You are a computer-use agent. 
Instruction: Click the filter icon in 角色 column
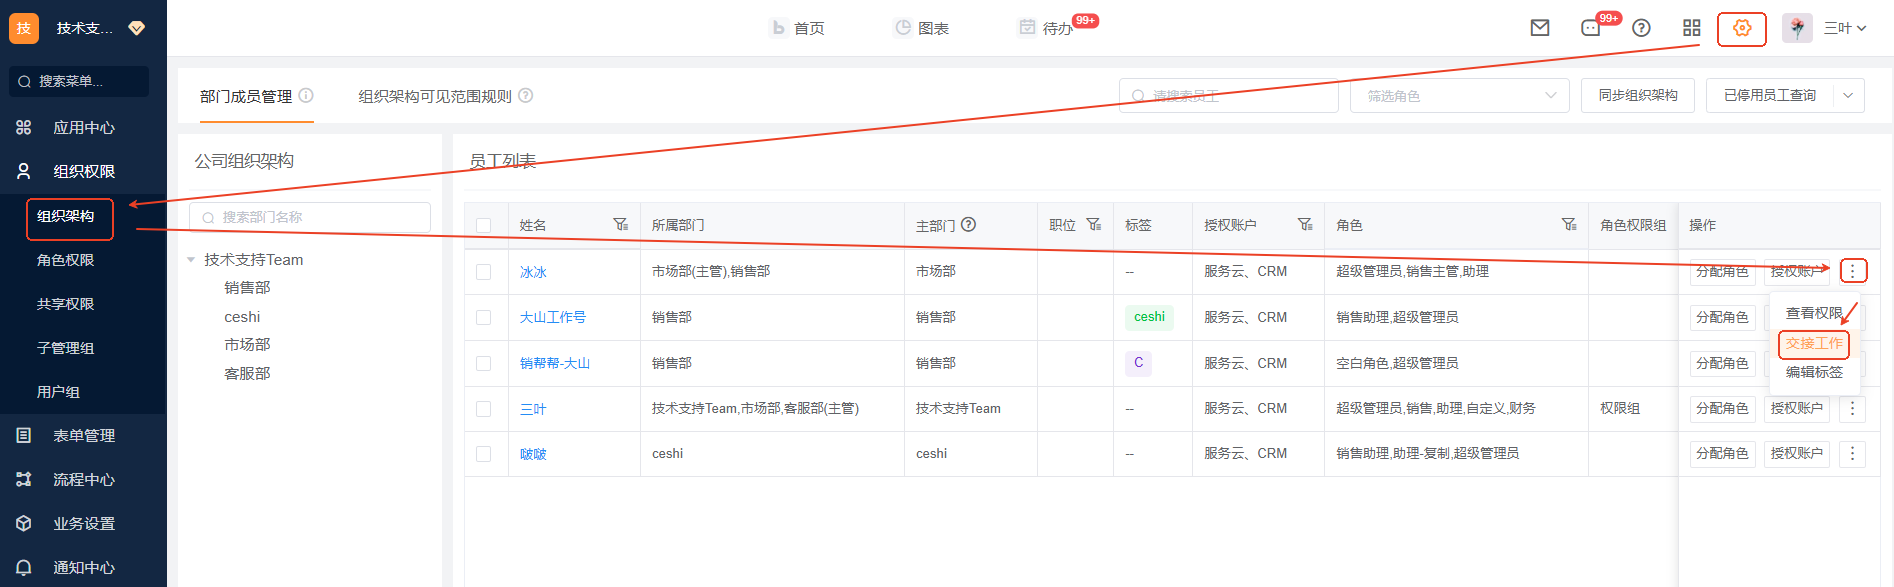coord(1569,225)
